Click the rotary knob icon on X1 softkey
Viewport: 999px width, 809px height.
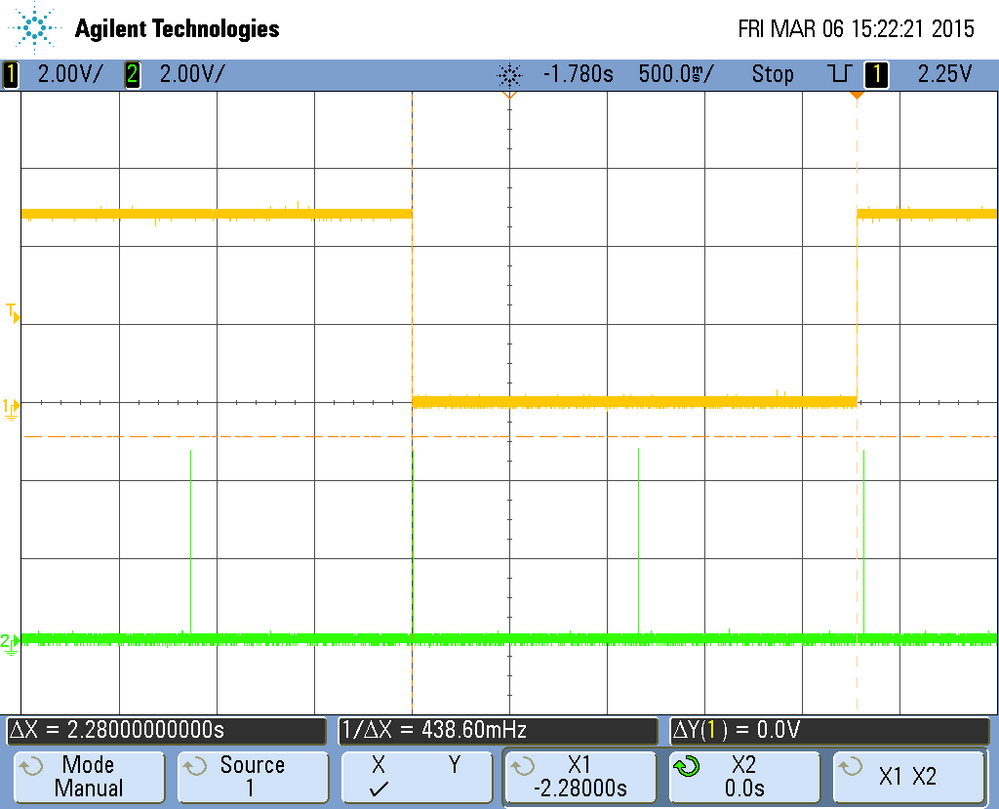tap(522, 766)
